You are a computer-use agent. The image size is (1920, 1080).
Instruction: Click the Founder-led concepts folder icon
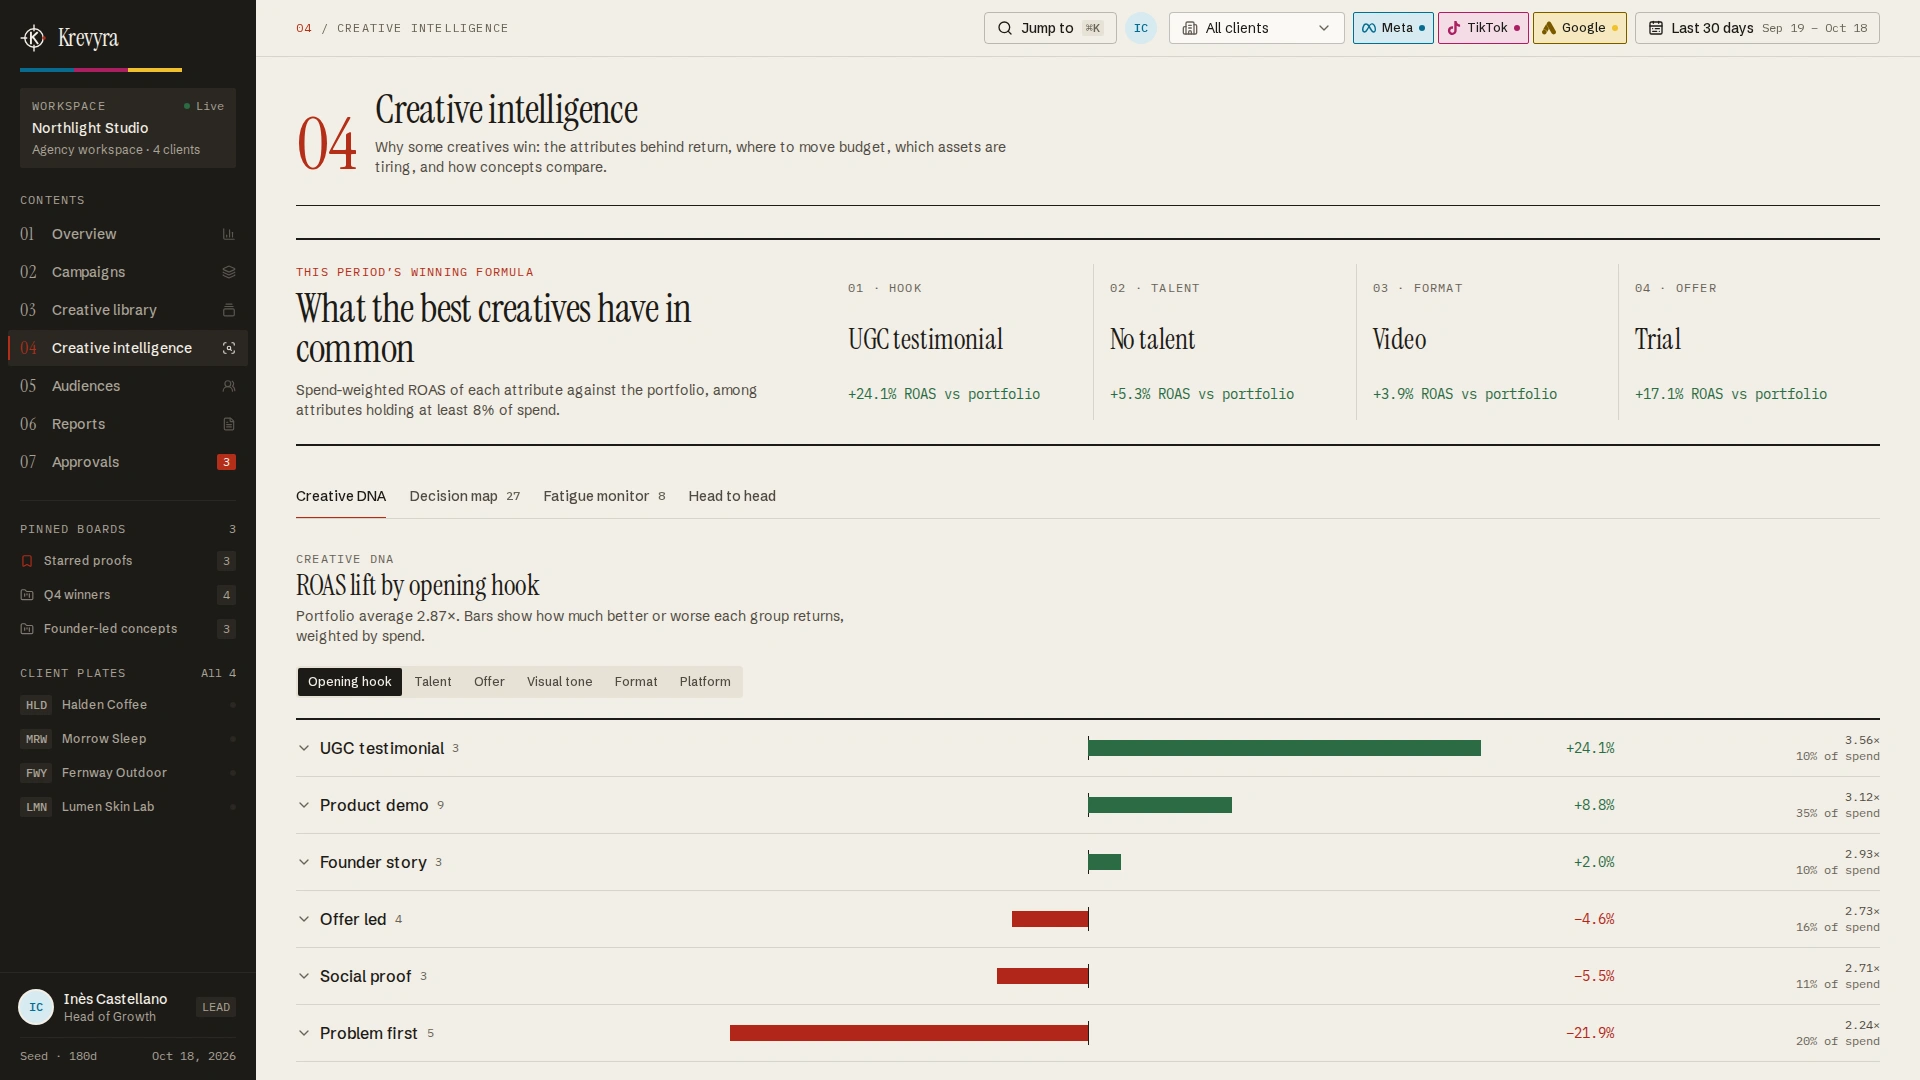(27, 629)
